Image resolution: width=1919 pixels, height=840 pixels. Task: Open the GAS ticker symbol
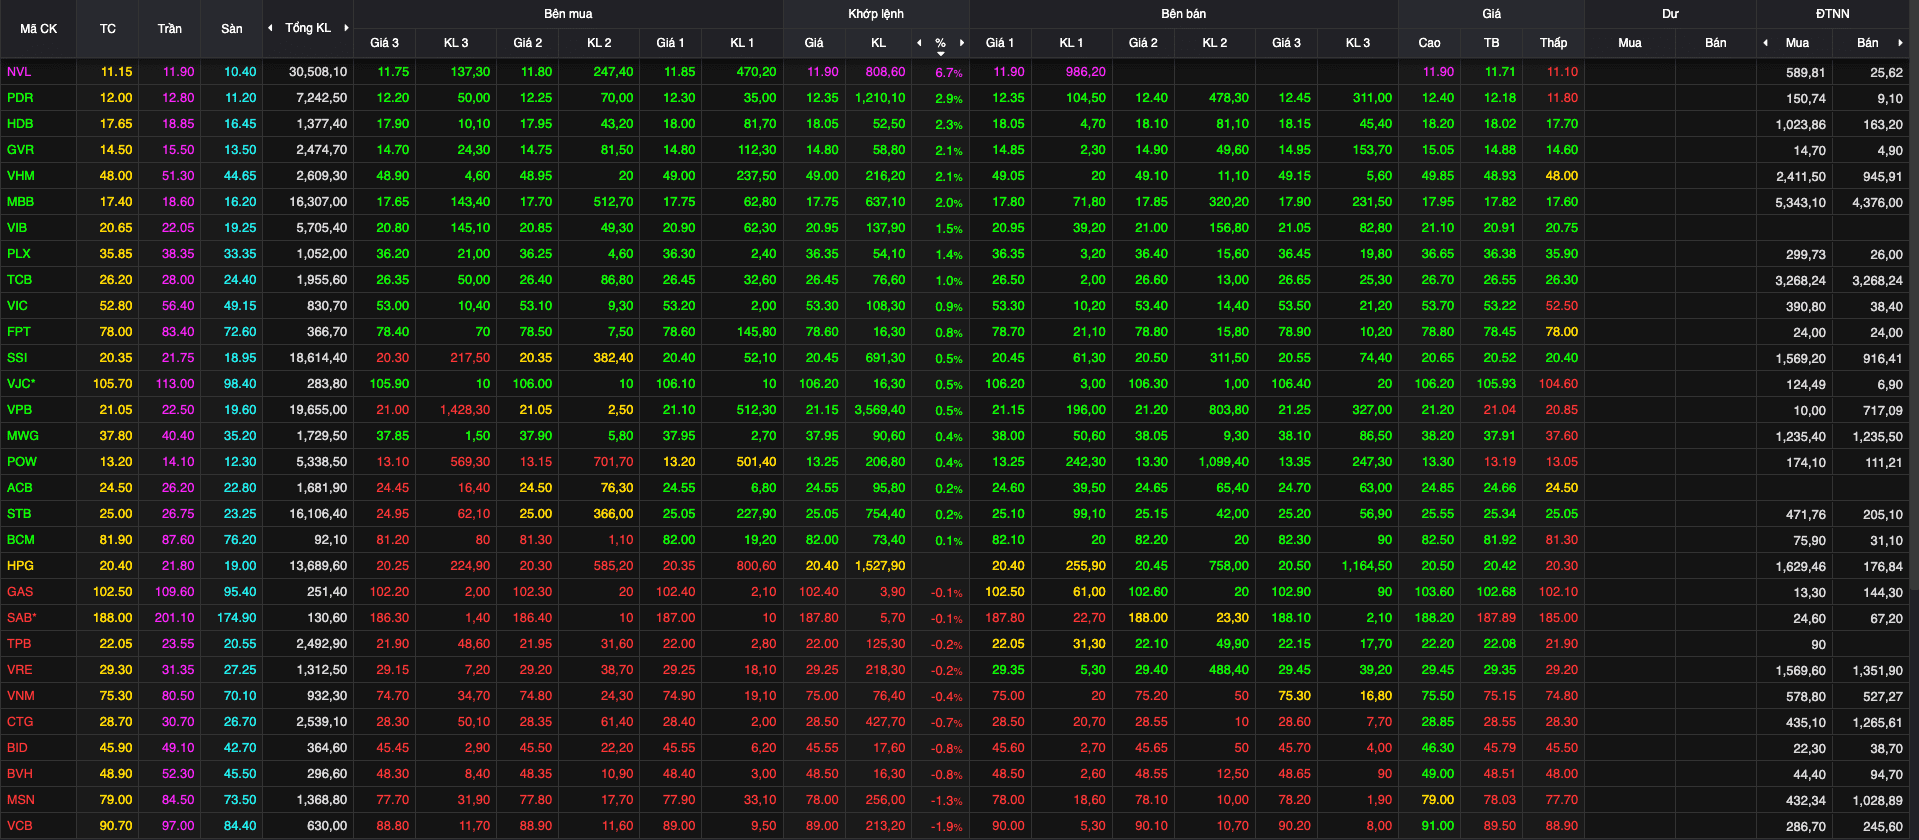20,592
